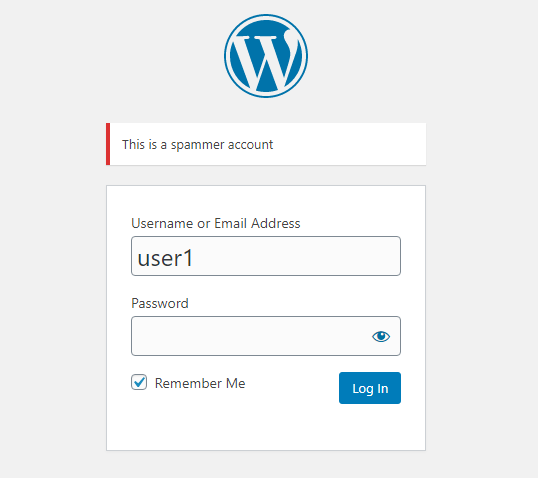Screen dimensions: 538x478
Task: Reveal typed password with eye toggle
Action: pos(381,336)
